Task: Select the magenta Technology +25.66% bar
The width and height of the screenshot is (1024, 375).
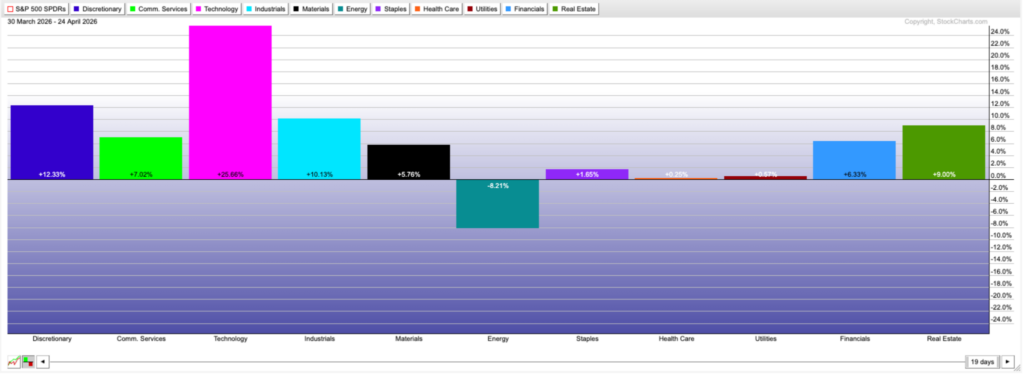Action: 230,103
